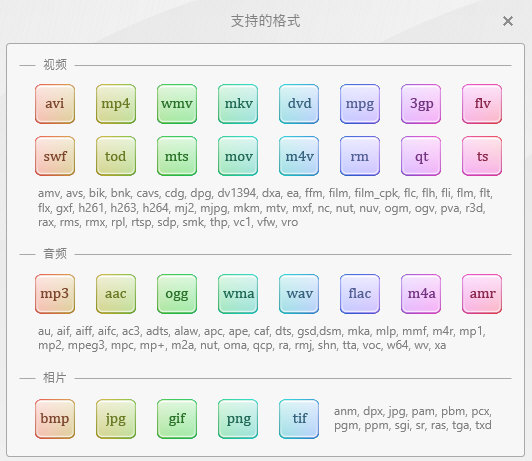Select the wav audio format tile

point(299,294)
